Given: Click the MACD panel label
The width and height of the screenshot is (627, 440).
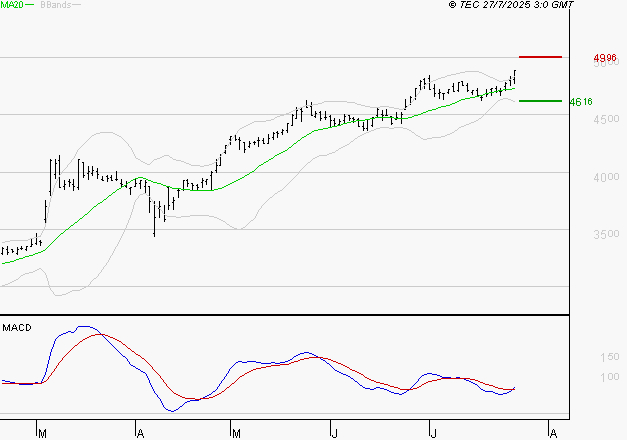Looking at the screenshot, I should pyautogui.click(x=17, y=328).
